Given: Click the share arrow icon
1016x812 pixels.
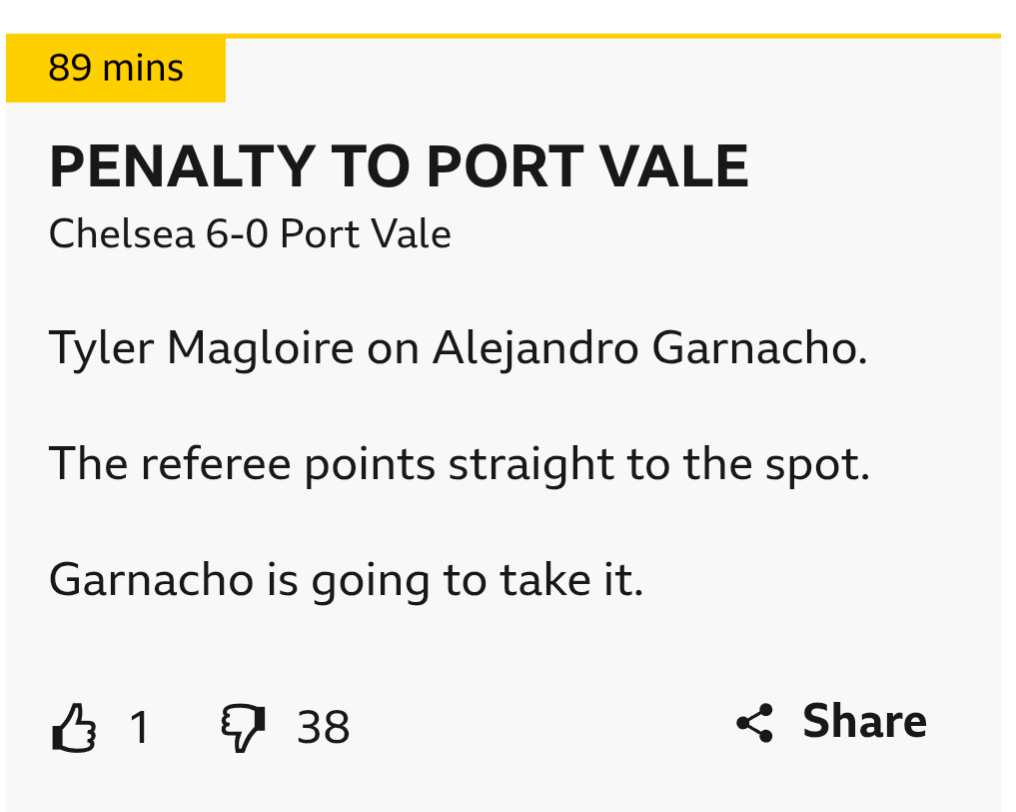Looking at the screenshot, I should (x=755, y=722).
